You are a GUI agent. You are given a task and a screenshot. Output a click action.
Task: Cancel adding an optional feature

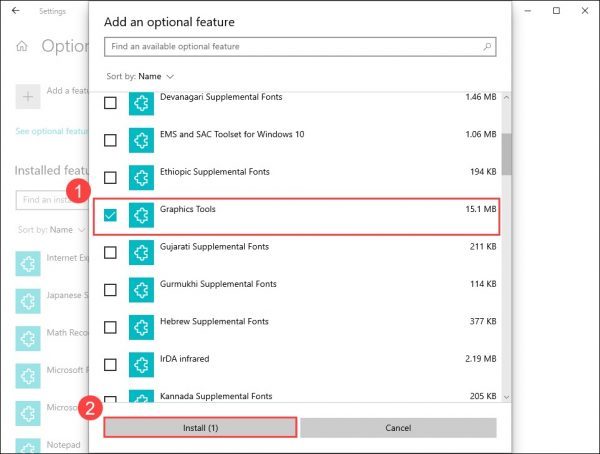(x=398, y=428)
